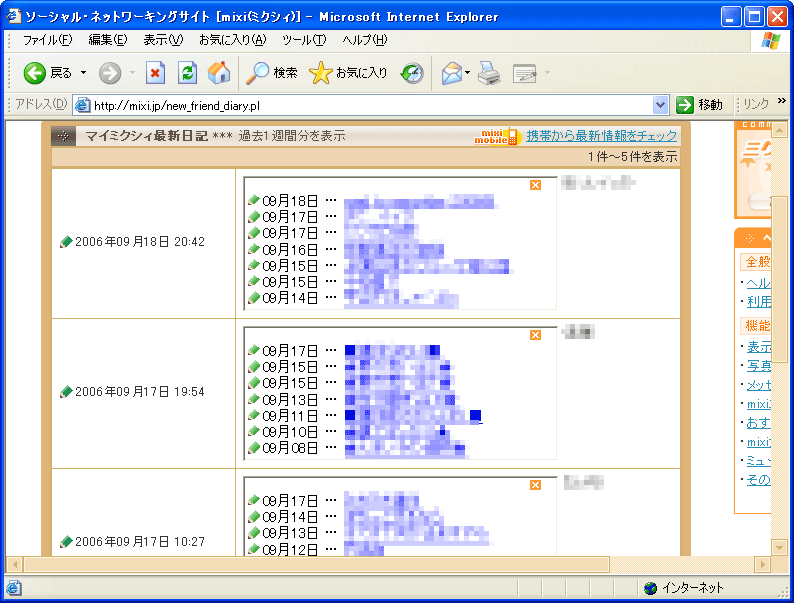The image size is (794, 603).
Task: Click vertical scrollbar up arrow
Action: 779,130
